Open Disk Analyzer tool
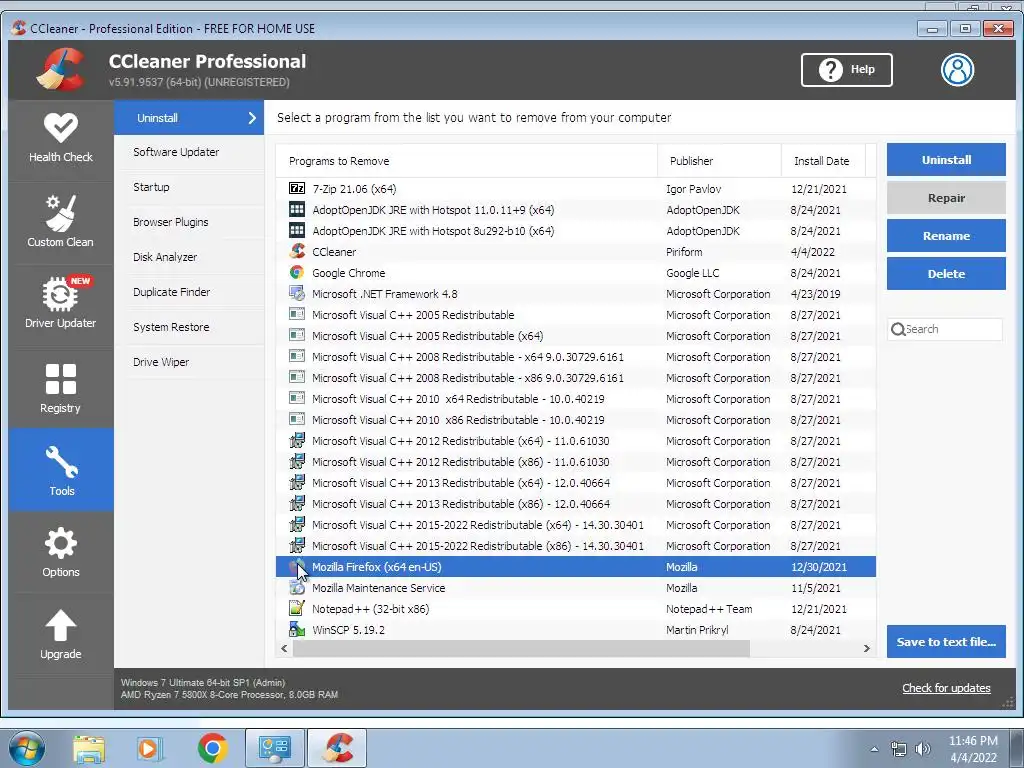Screen dimensions: 1024x768 click(189, 257)
